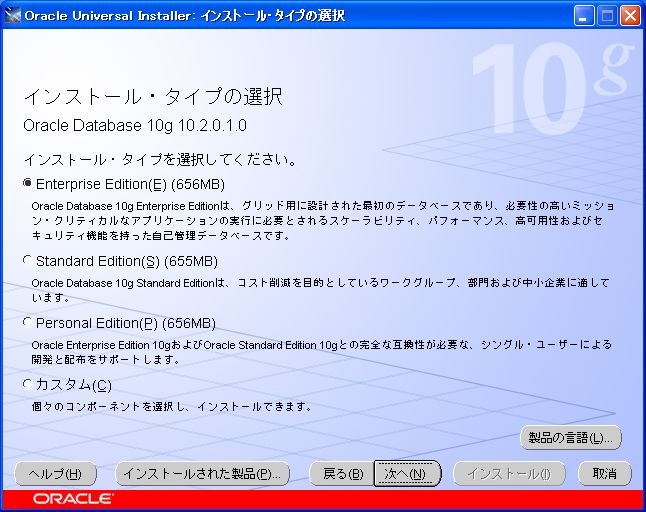The height and width of the screenshot is (512, 646).
Task: Click the Standard Edition description text
Action: 321,290
